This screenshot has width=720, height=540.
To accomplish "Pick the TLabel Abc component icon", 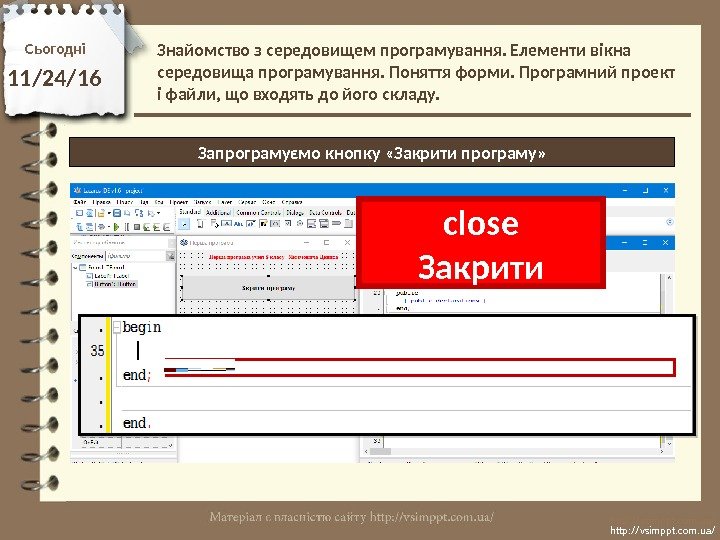I will click(238, 224).
